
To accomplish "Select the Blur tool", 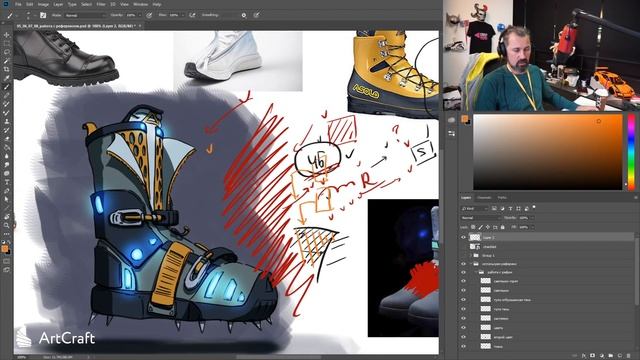I will (7, 156).
